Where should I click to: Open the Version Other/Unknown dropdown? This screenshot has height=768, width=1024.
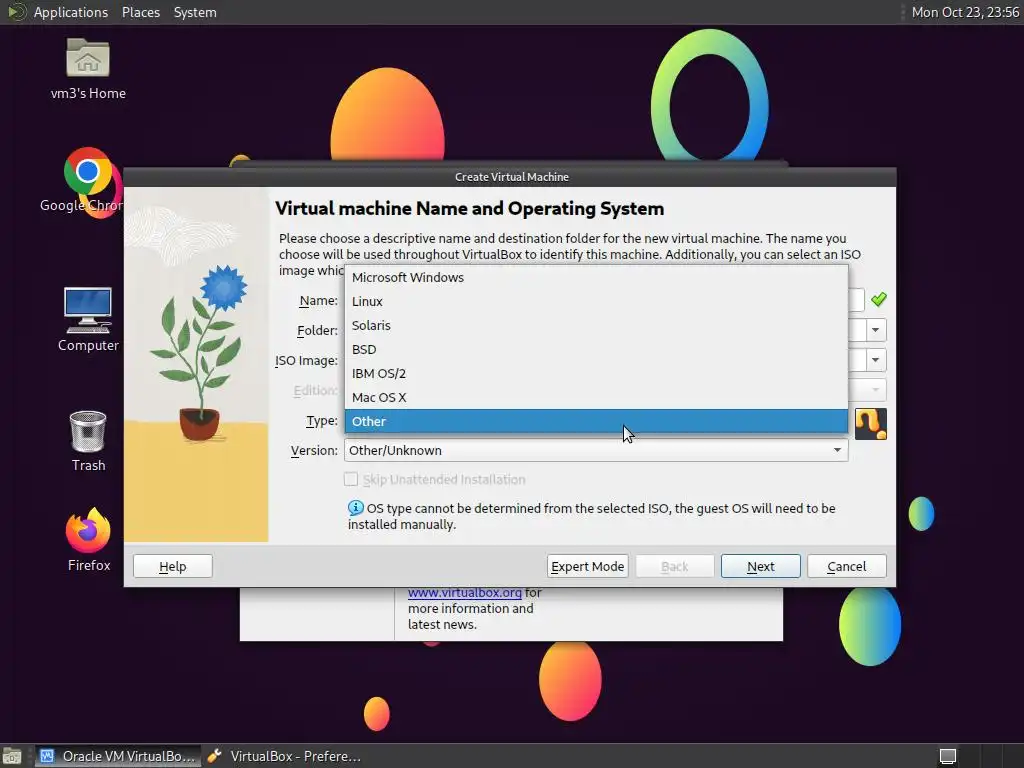click(x=596, y=450)
